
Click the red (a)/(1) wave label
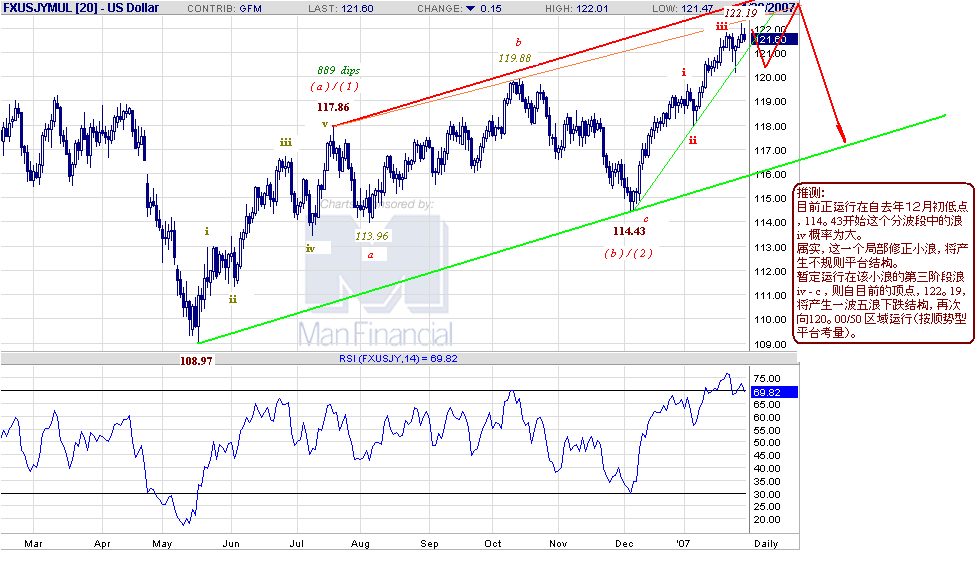(x=335, y=87)
